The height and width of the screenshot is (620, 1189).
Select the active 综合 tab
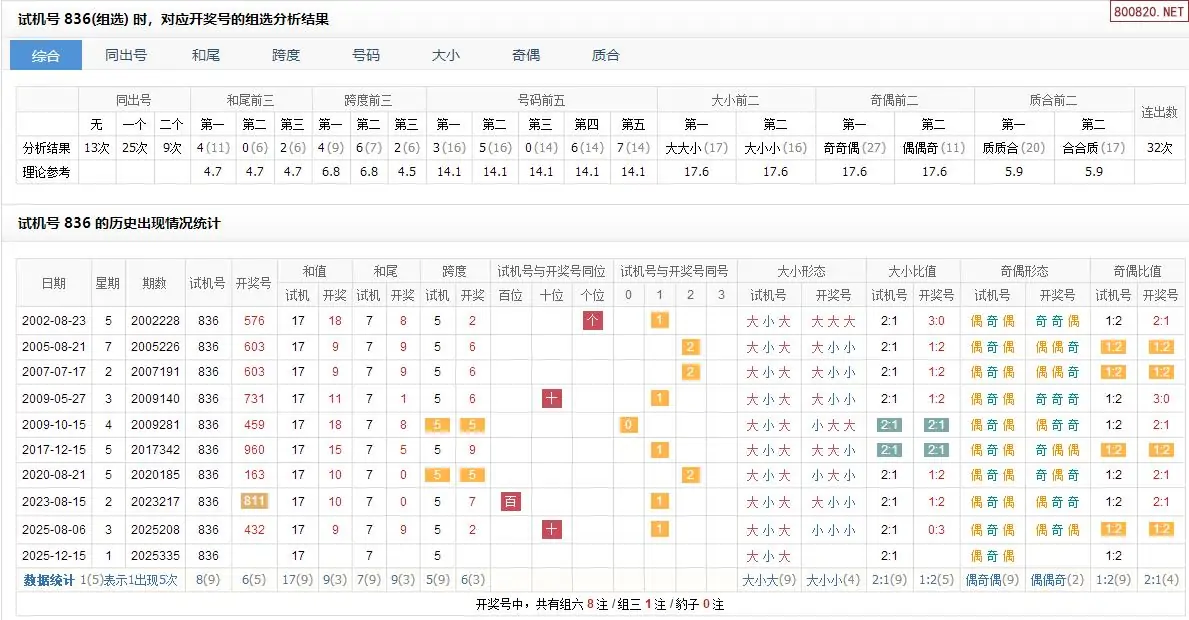click(46, 55)
